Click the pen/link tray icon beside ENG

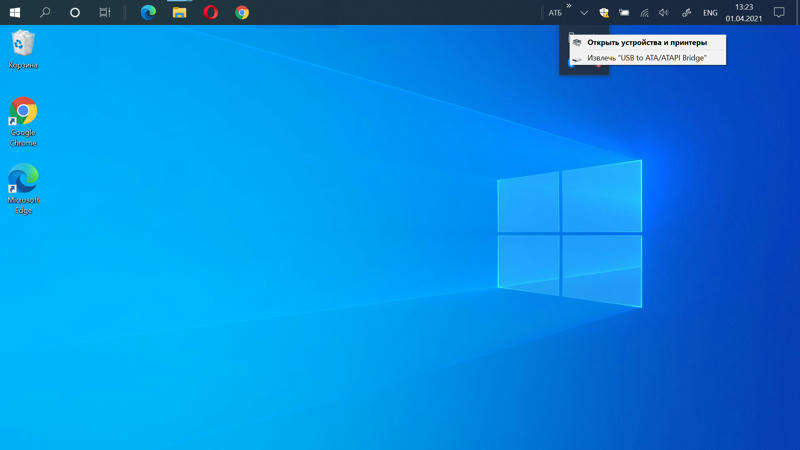point(686,13)
